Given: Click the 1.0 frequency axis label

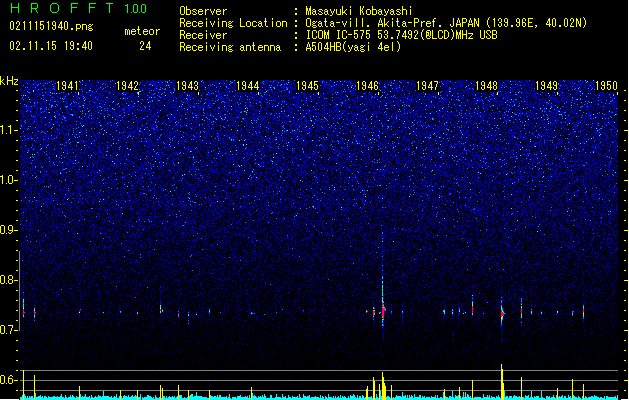Looking at the screenshot, I should click(9, 180).
